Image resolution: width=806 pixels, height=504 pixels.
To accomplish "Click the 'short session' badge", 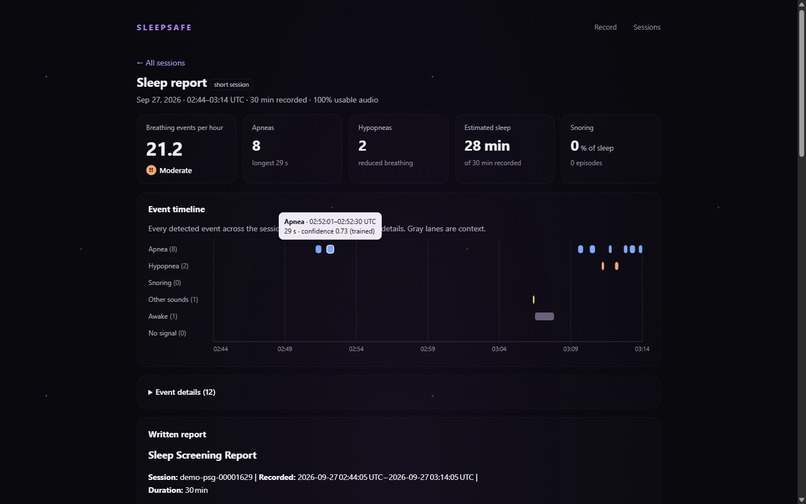I will point(231,85).
